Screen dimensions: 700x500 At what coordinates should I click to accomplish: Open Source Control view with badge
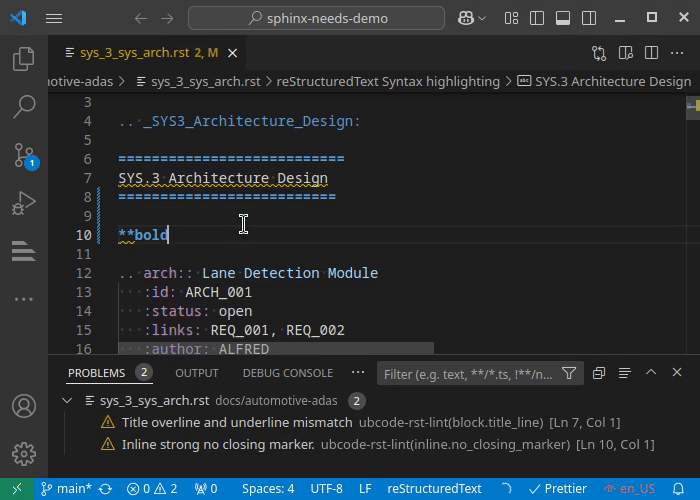(23, 155)
